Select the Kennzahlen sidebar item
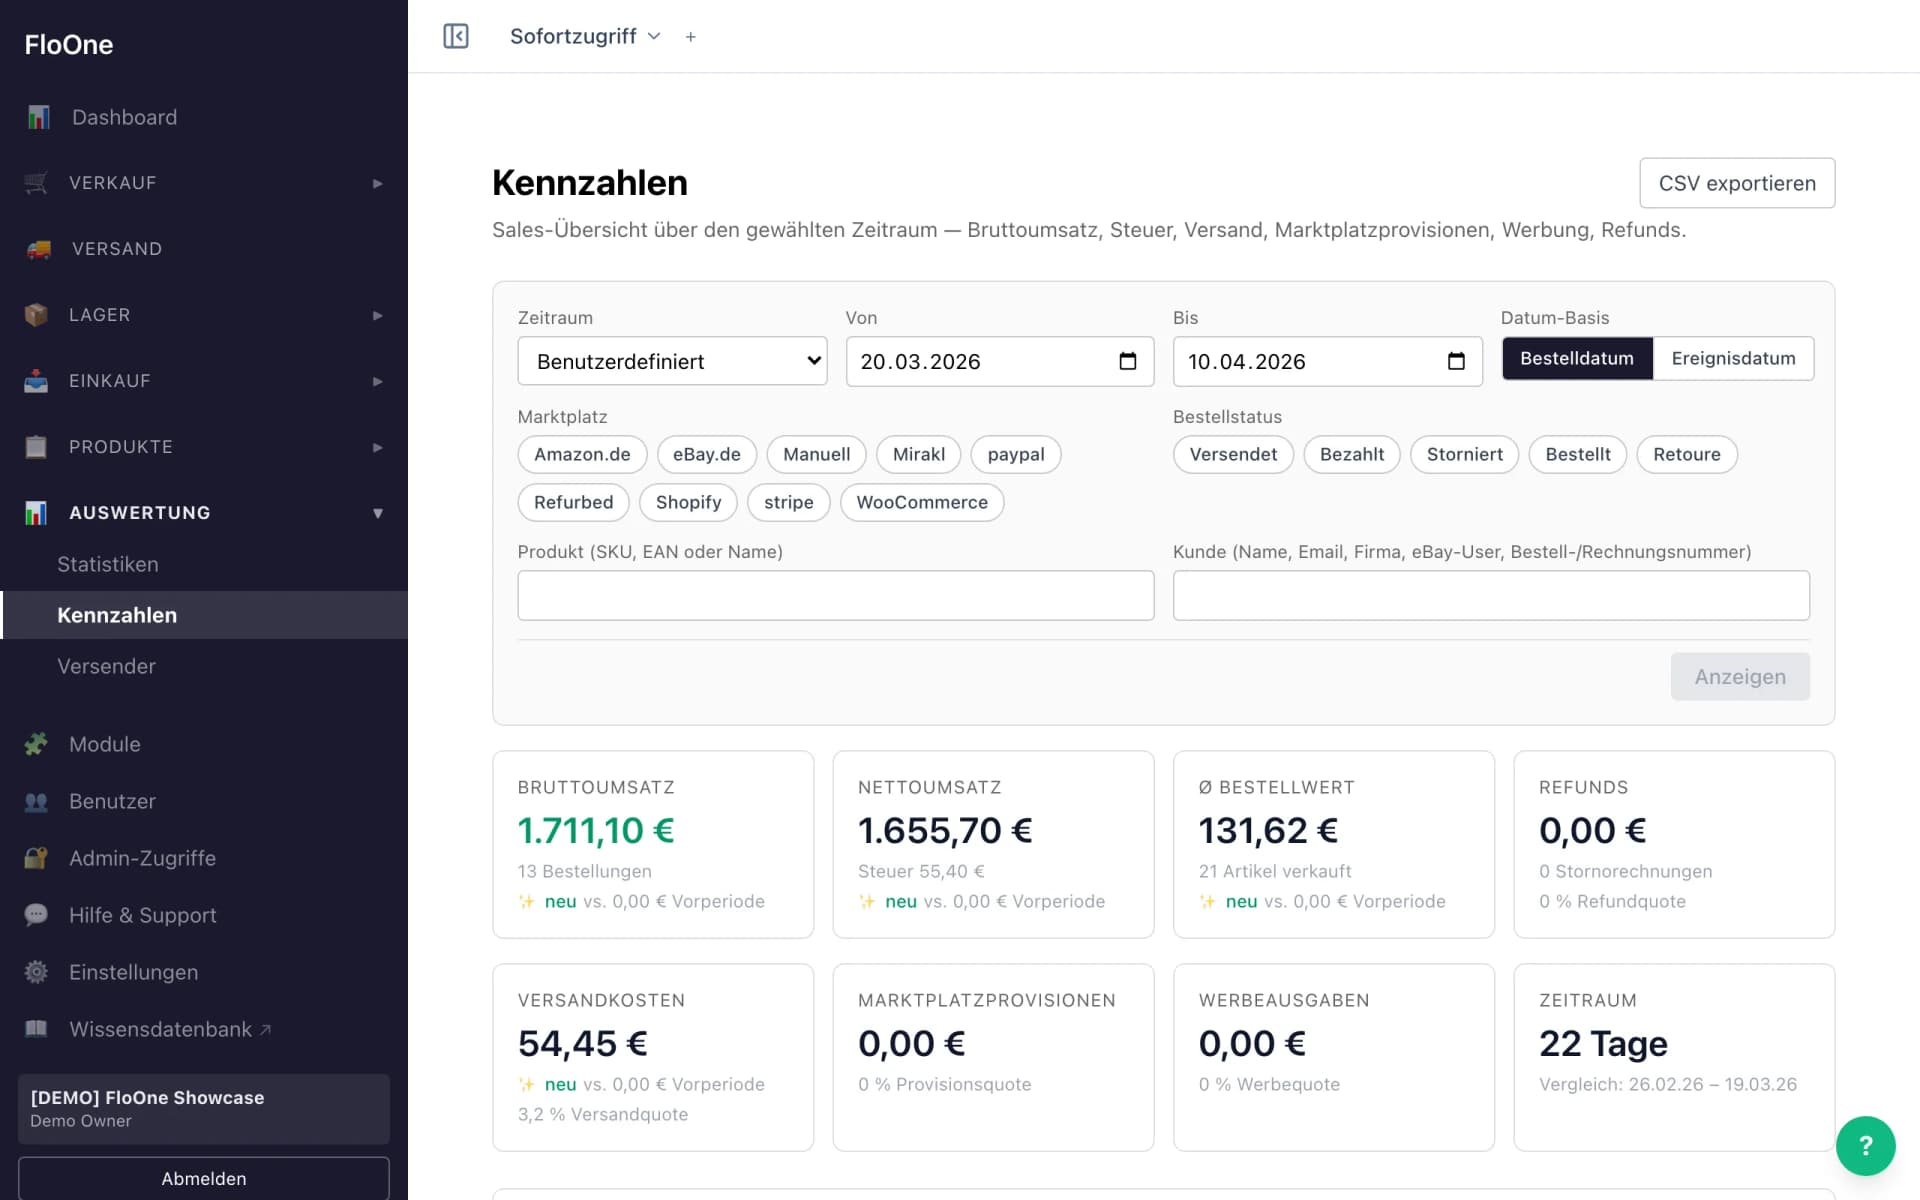 pos(204,615)
